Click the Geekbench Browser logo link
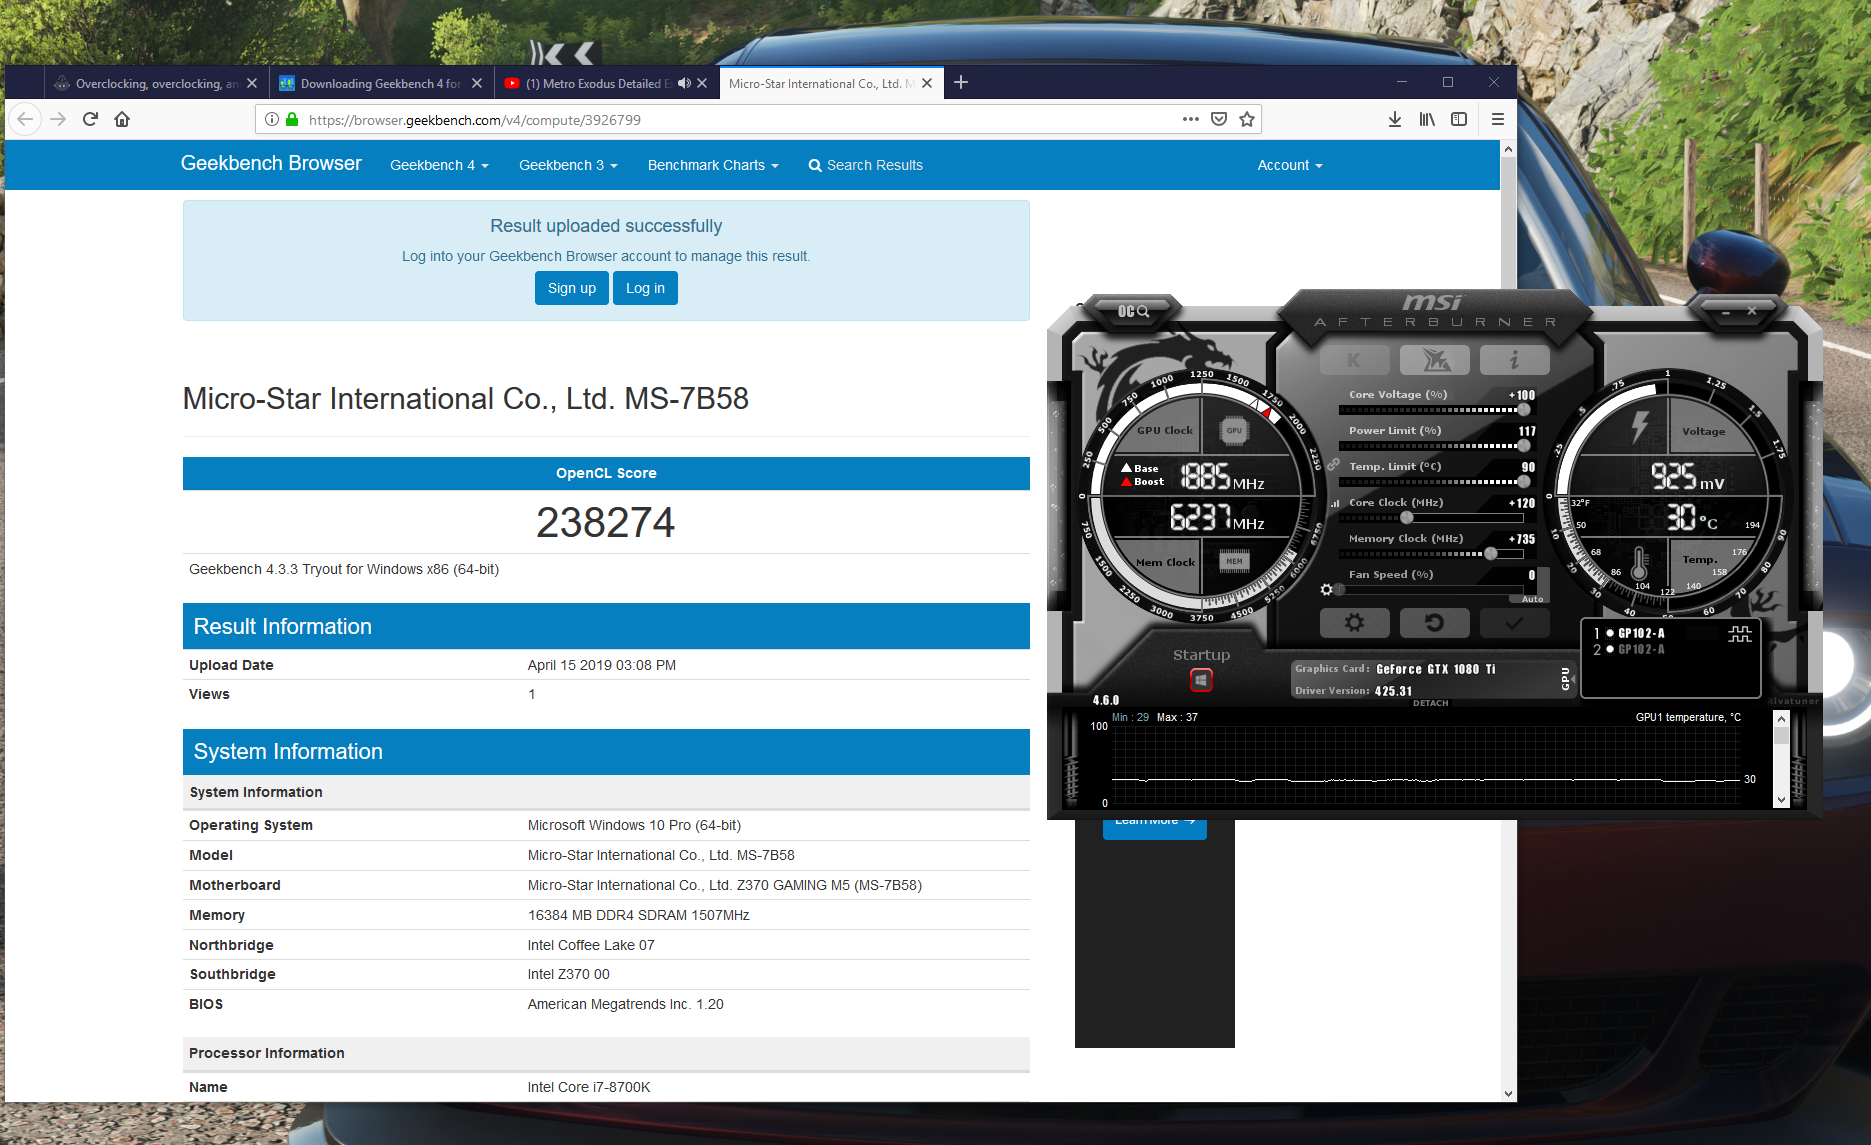The width and height of the screenshot is (1871, 1145). 271,163
